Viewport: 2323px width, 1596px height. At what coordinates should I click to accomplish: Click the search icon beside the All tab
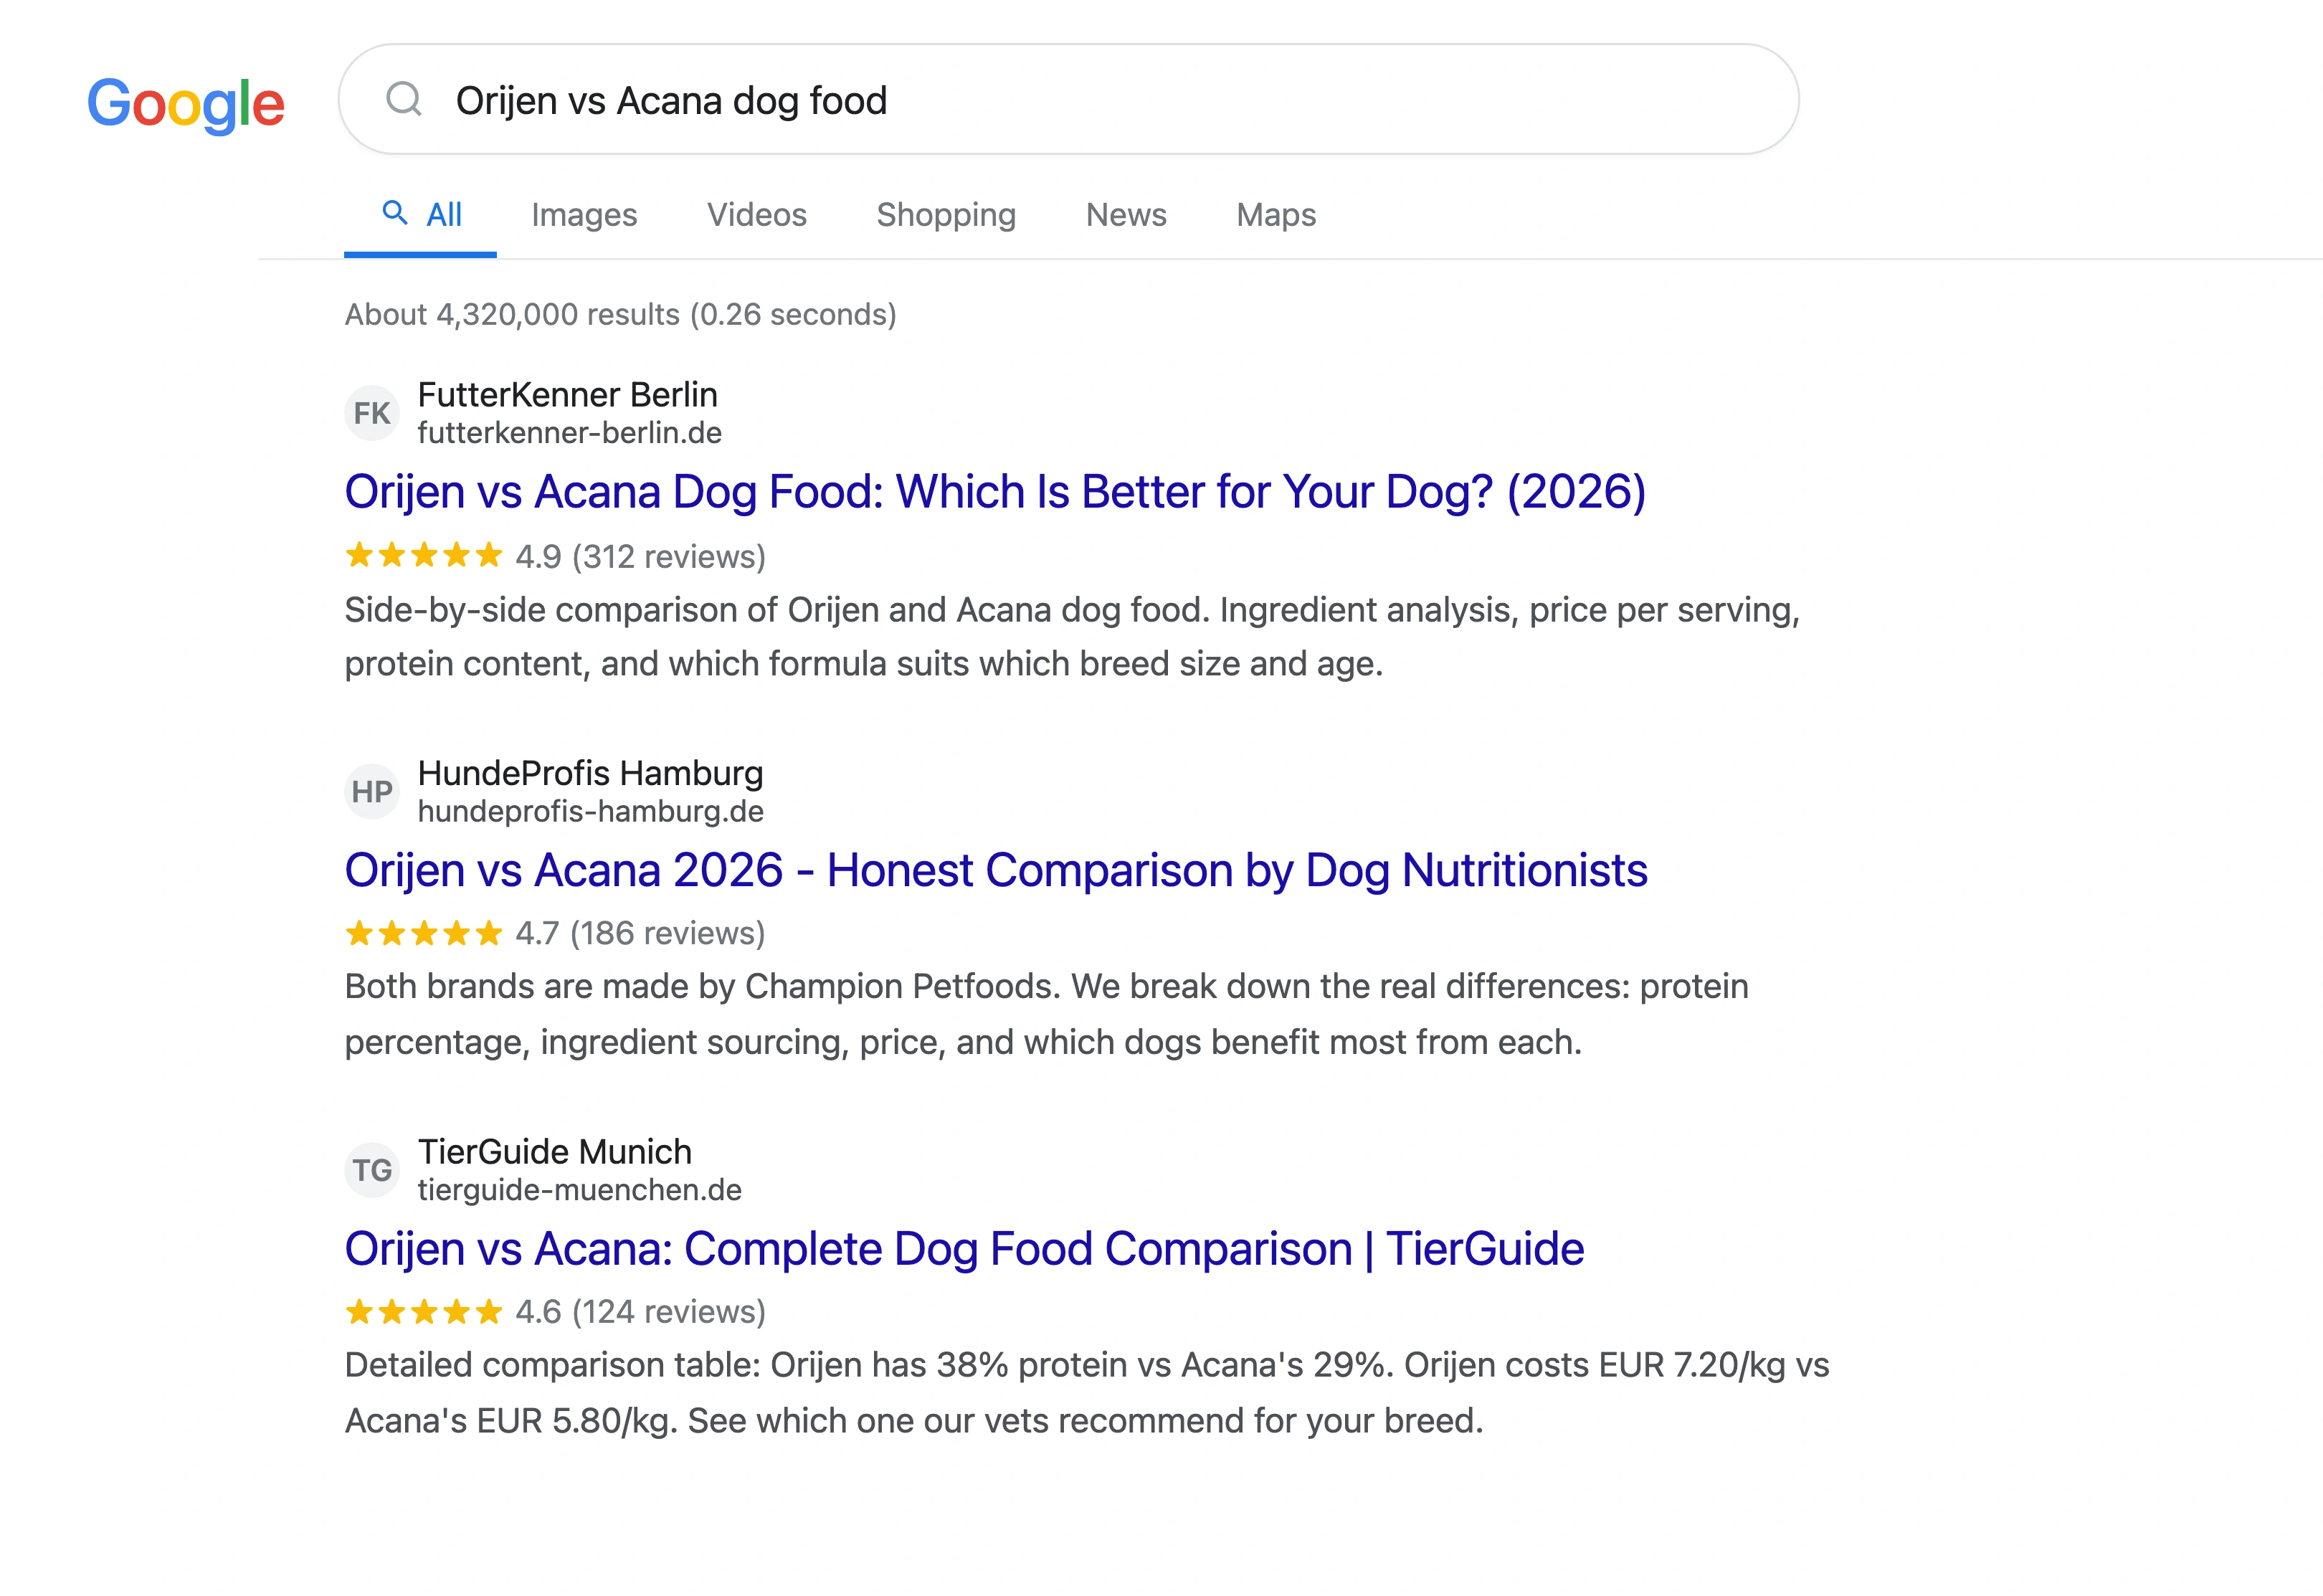(394, 213)
